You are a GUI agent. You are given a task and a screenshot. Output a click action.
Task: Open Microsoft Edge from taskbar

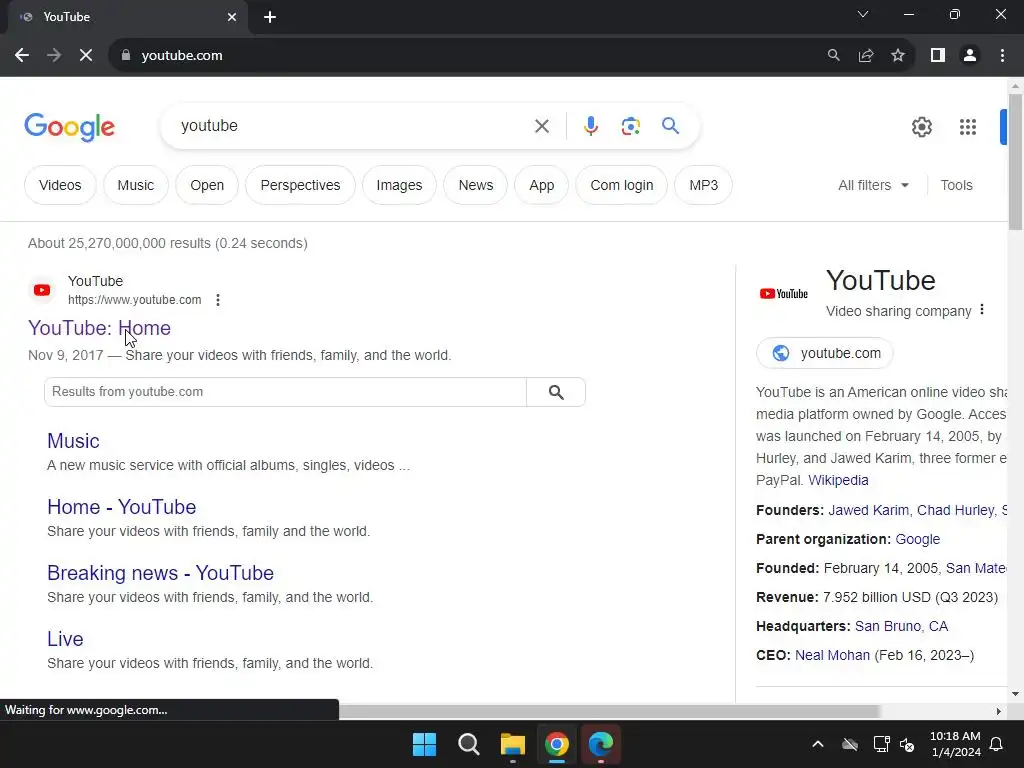pyautogui.click(x=601, y=744)
